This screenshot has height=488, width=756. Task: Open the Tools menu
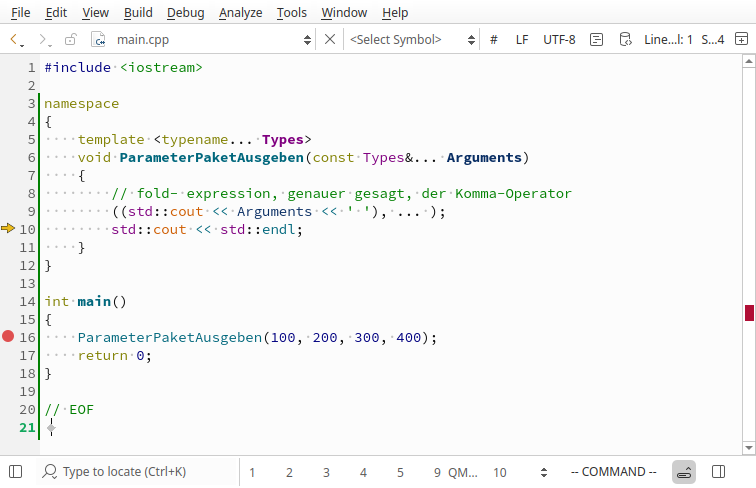point(292,13)
